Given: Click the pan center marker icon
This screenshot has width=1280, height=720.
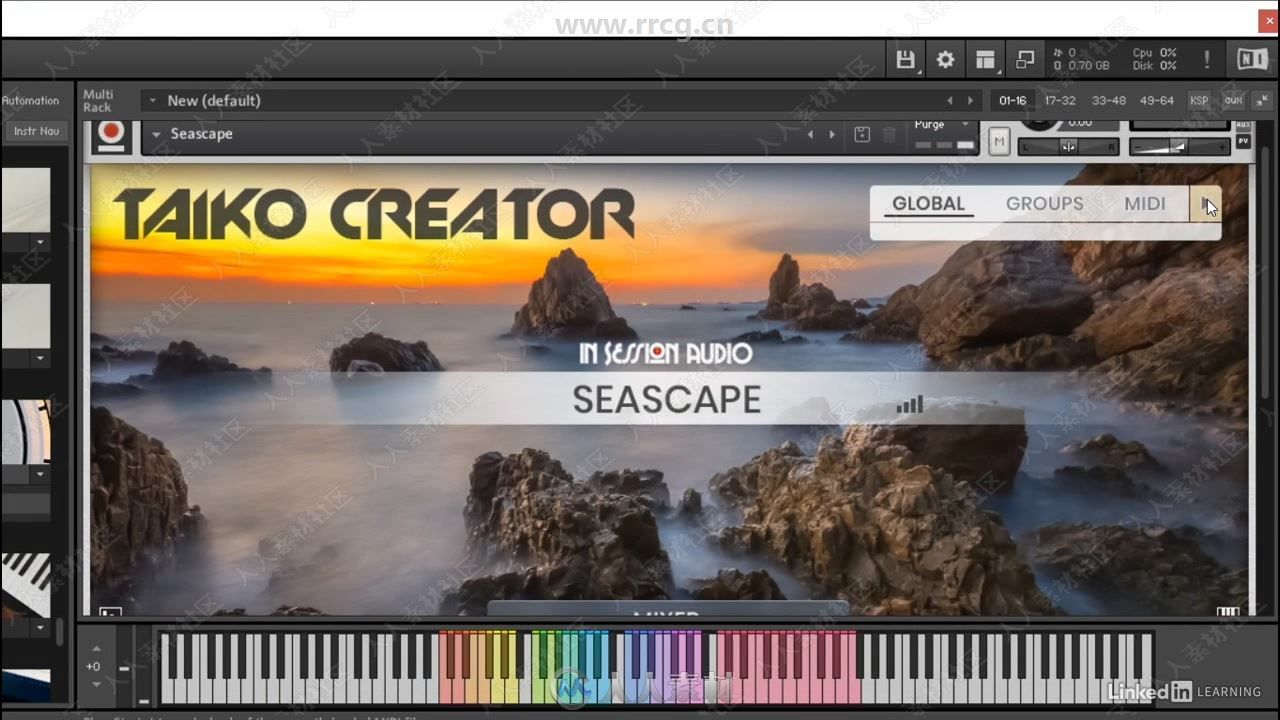Looking at the screenshot, I should coord(1069,147).
